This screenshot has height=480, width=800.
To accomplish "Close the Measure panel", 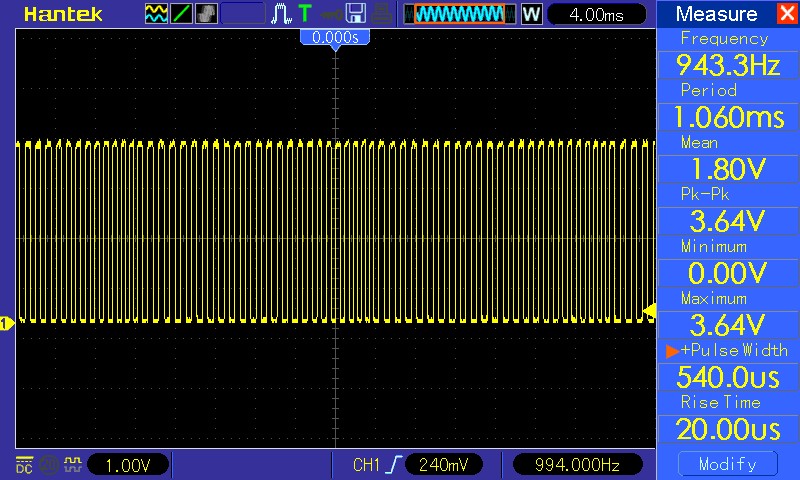I will (x=787, y=14).
